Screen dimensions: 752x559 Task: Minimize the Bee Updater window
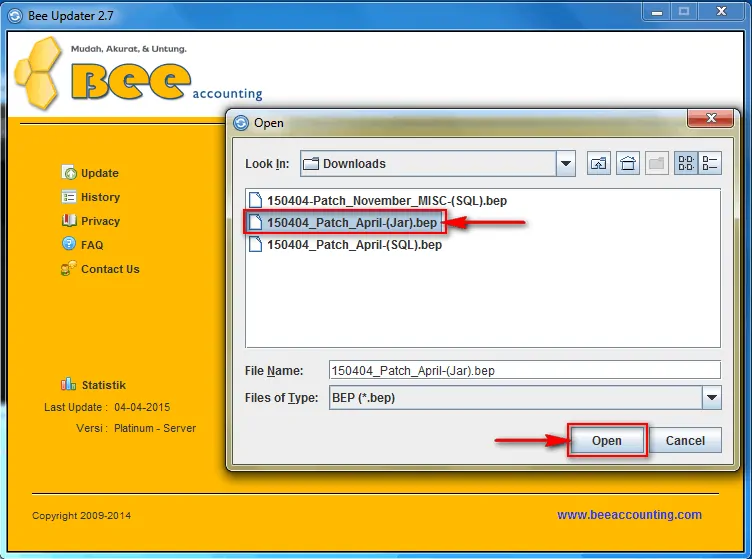[x=657, y=12]
